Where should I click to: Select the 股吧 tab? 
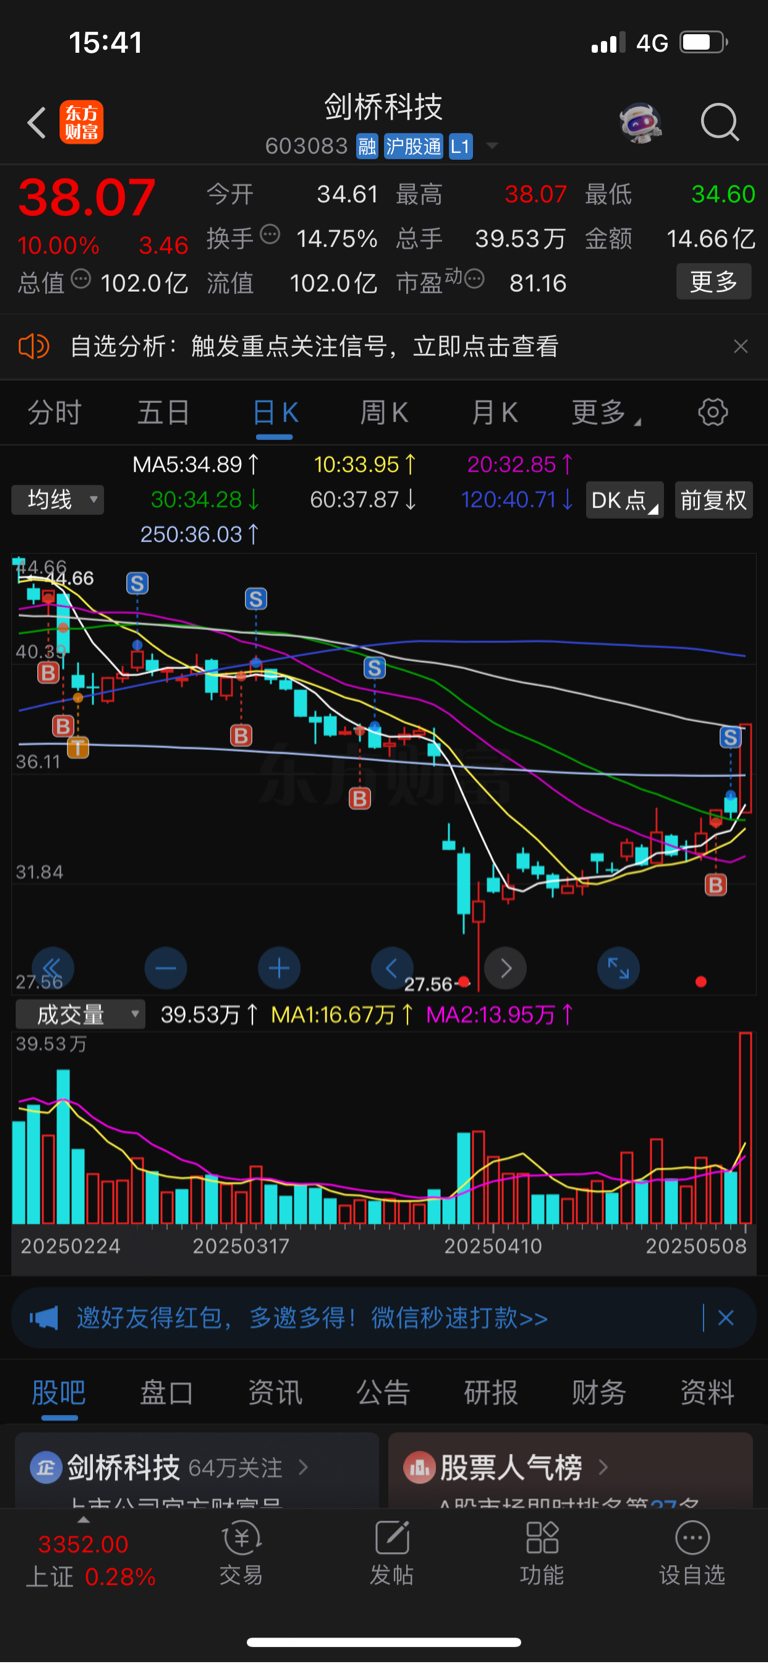(x=59, y=1392)
